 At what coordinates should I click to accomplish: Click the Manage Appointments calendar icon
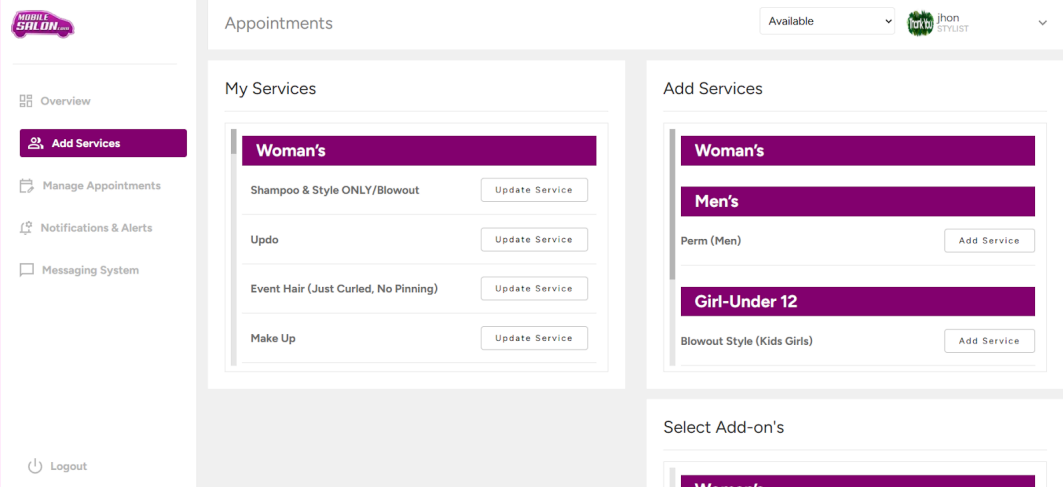point(27,186)
